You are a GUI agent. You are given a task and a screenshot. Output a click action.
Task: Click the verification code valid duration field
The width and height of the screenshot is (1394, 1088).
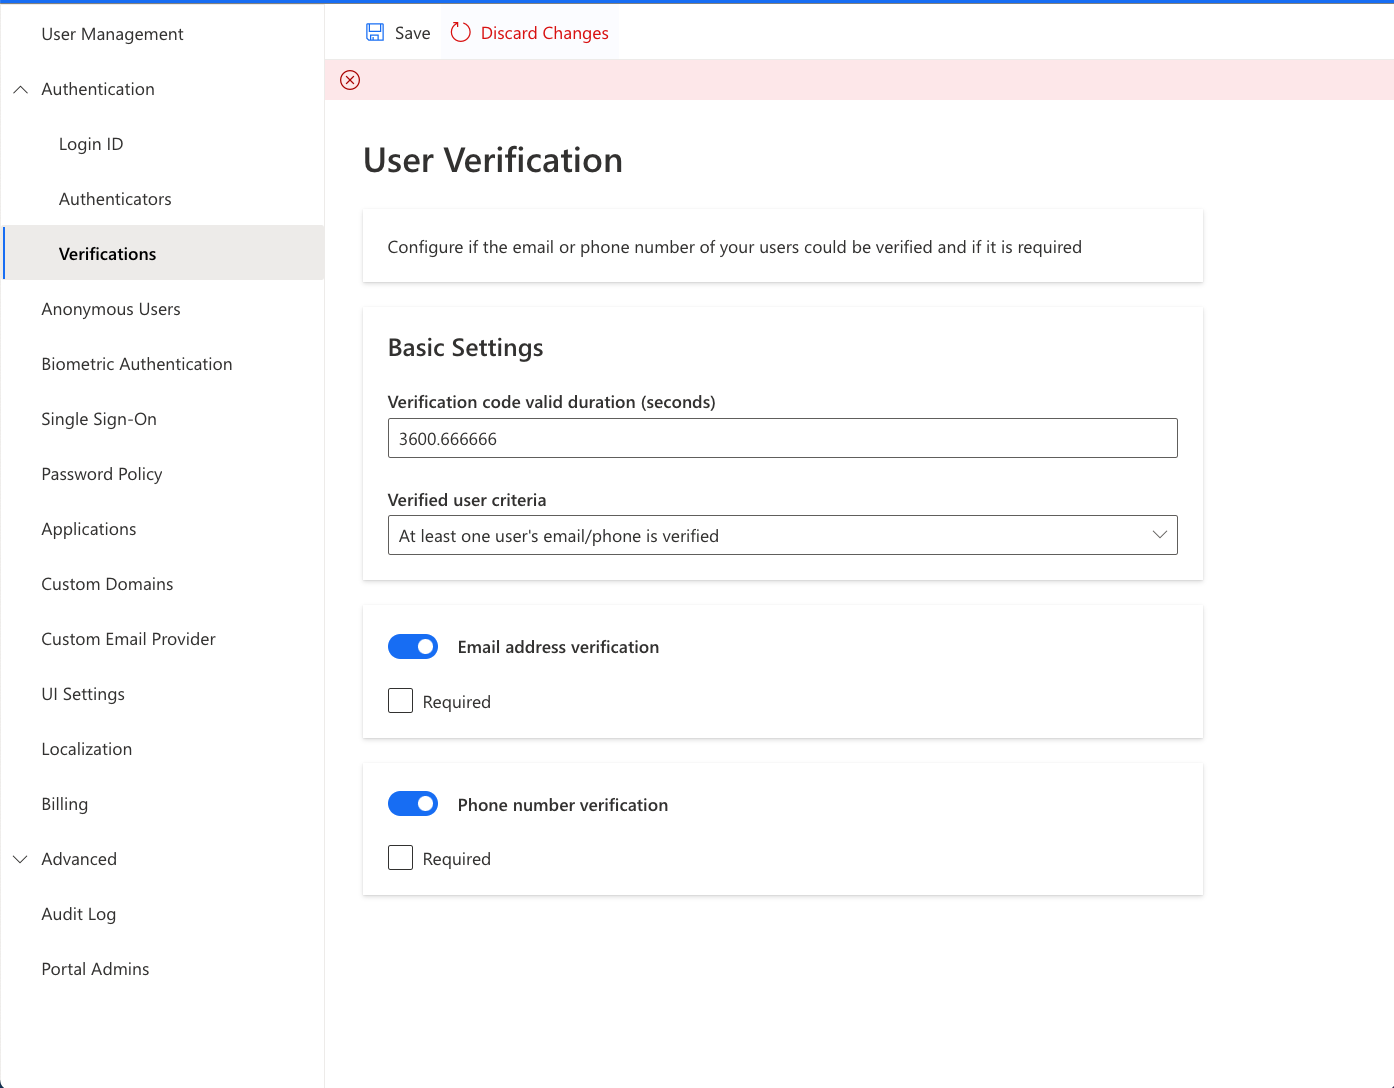click(782, 438)
